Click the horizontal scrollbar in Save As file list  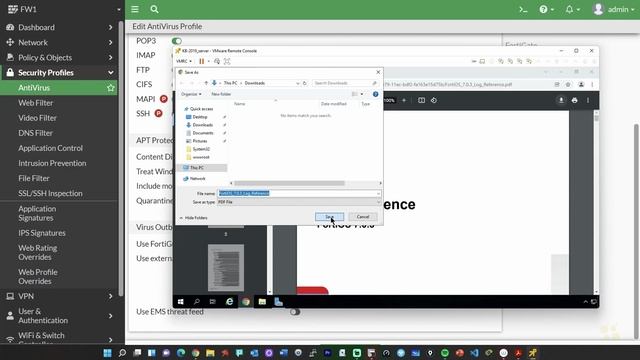(289, 183)
